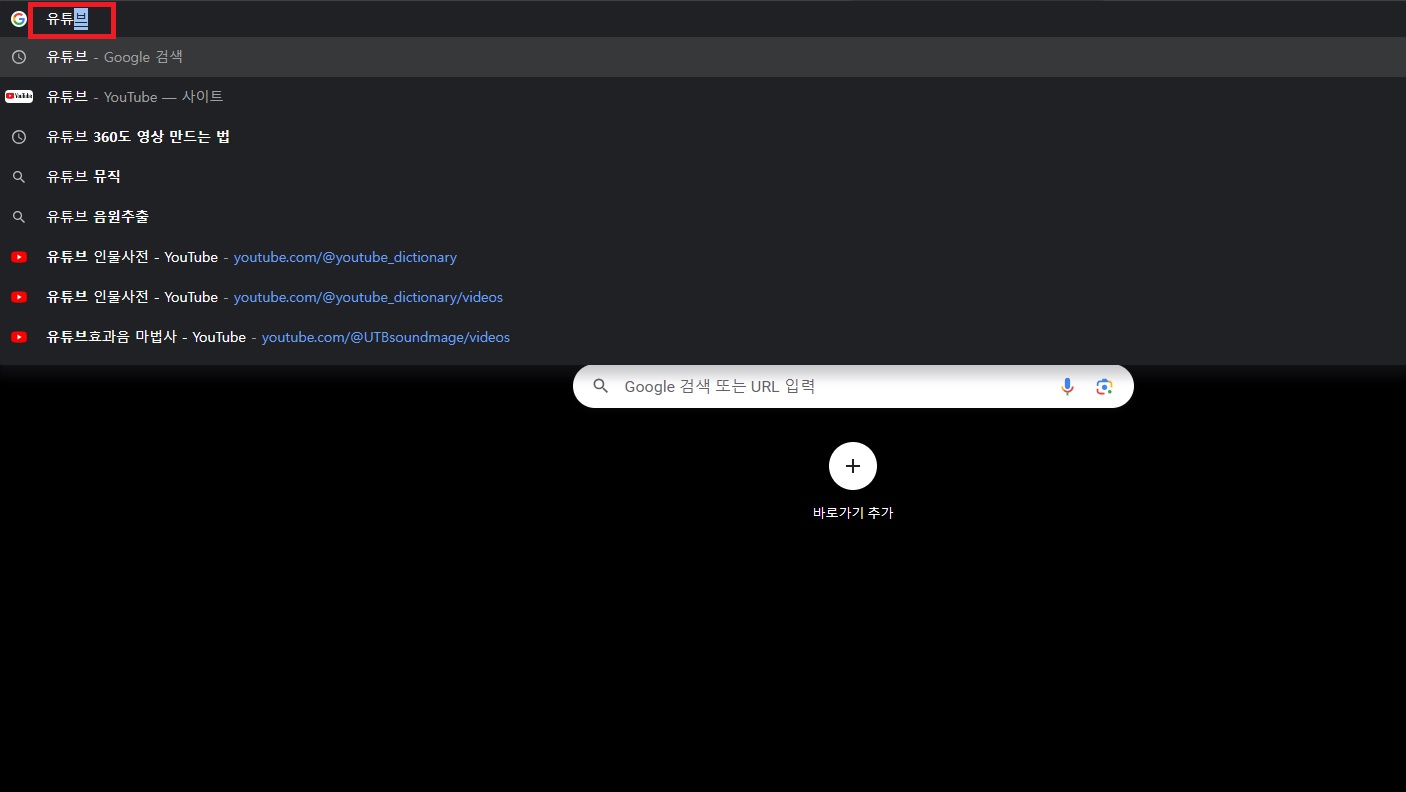
Task: Choose the 유튜브 음원추출 suggestion
Action: pyautogui.click(x=703, y=217)
